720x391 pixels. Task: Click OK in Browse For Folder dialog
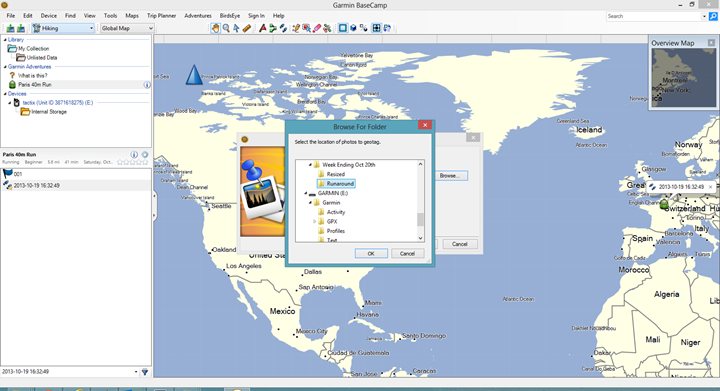(x=371, y=253)
